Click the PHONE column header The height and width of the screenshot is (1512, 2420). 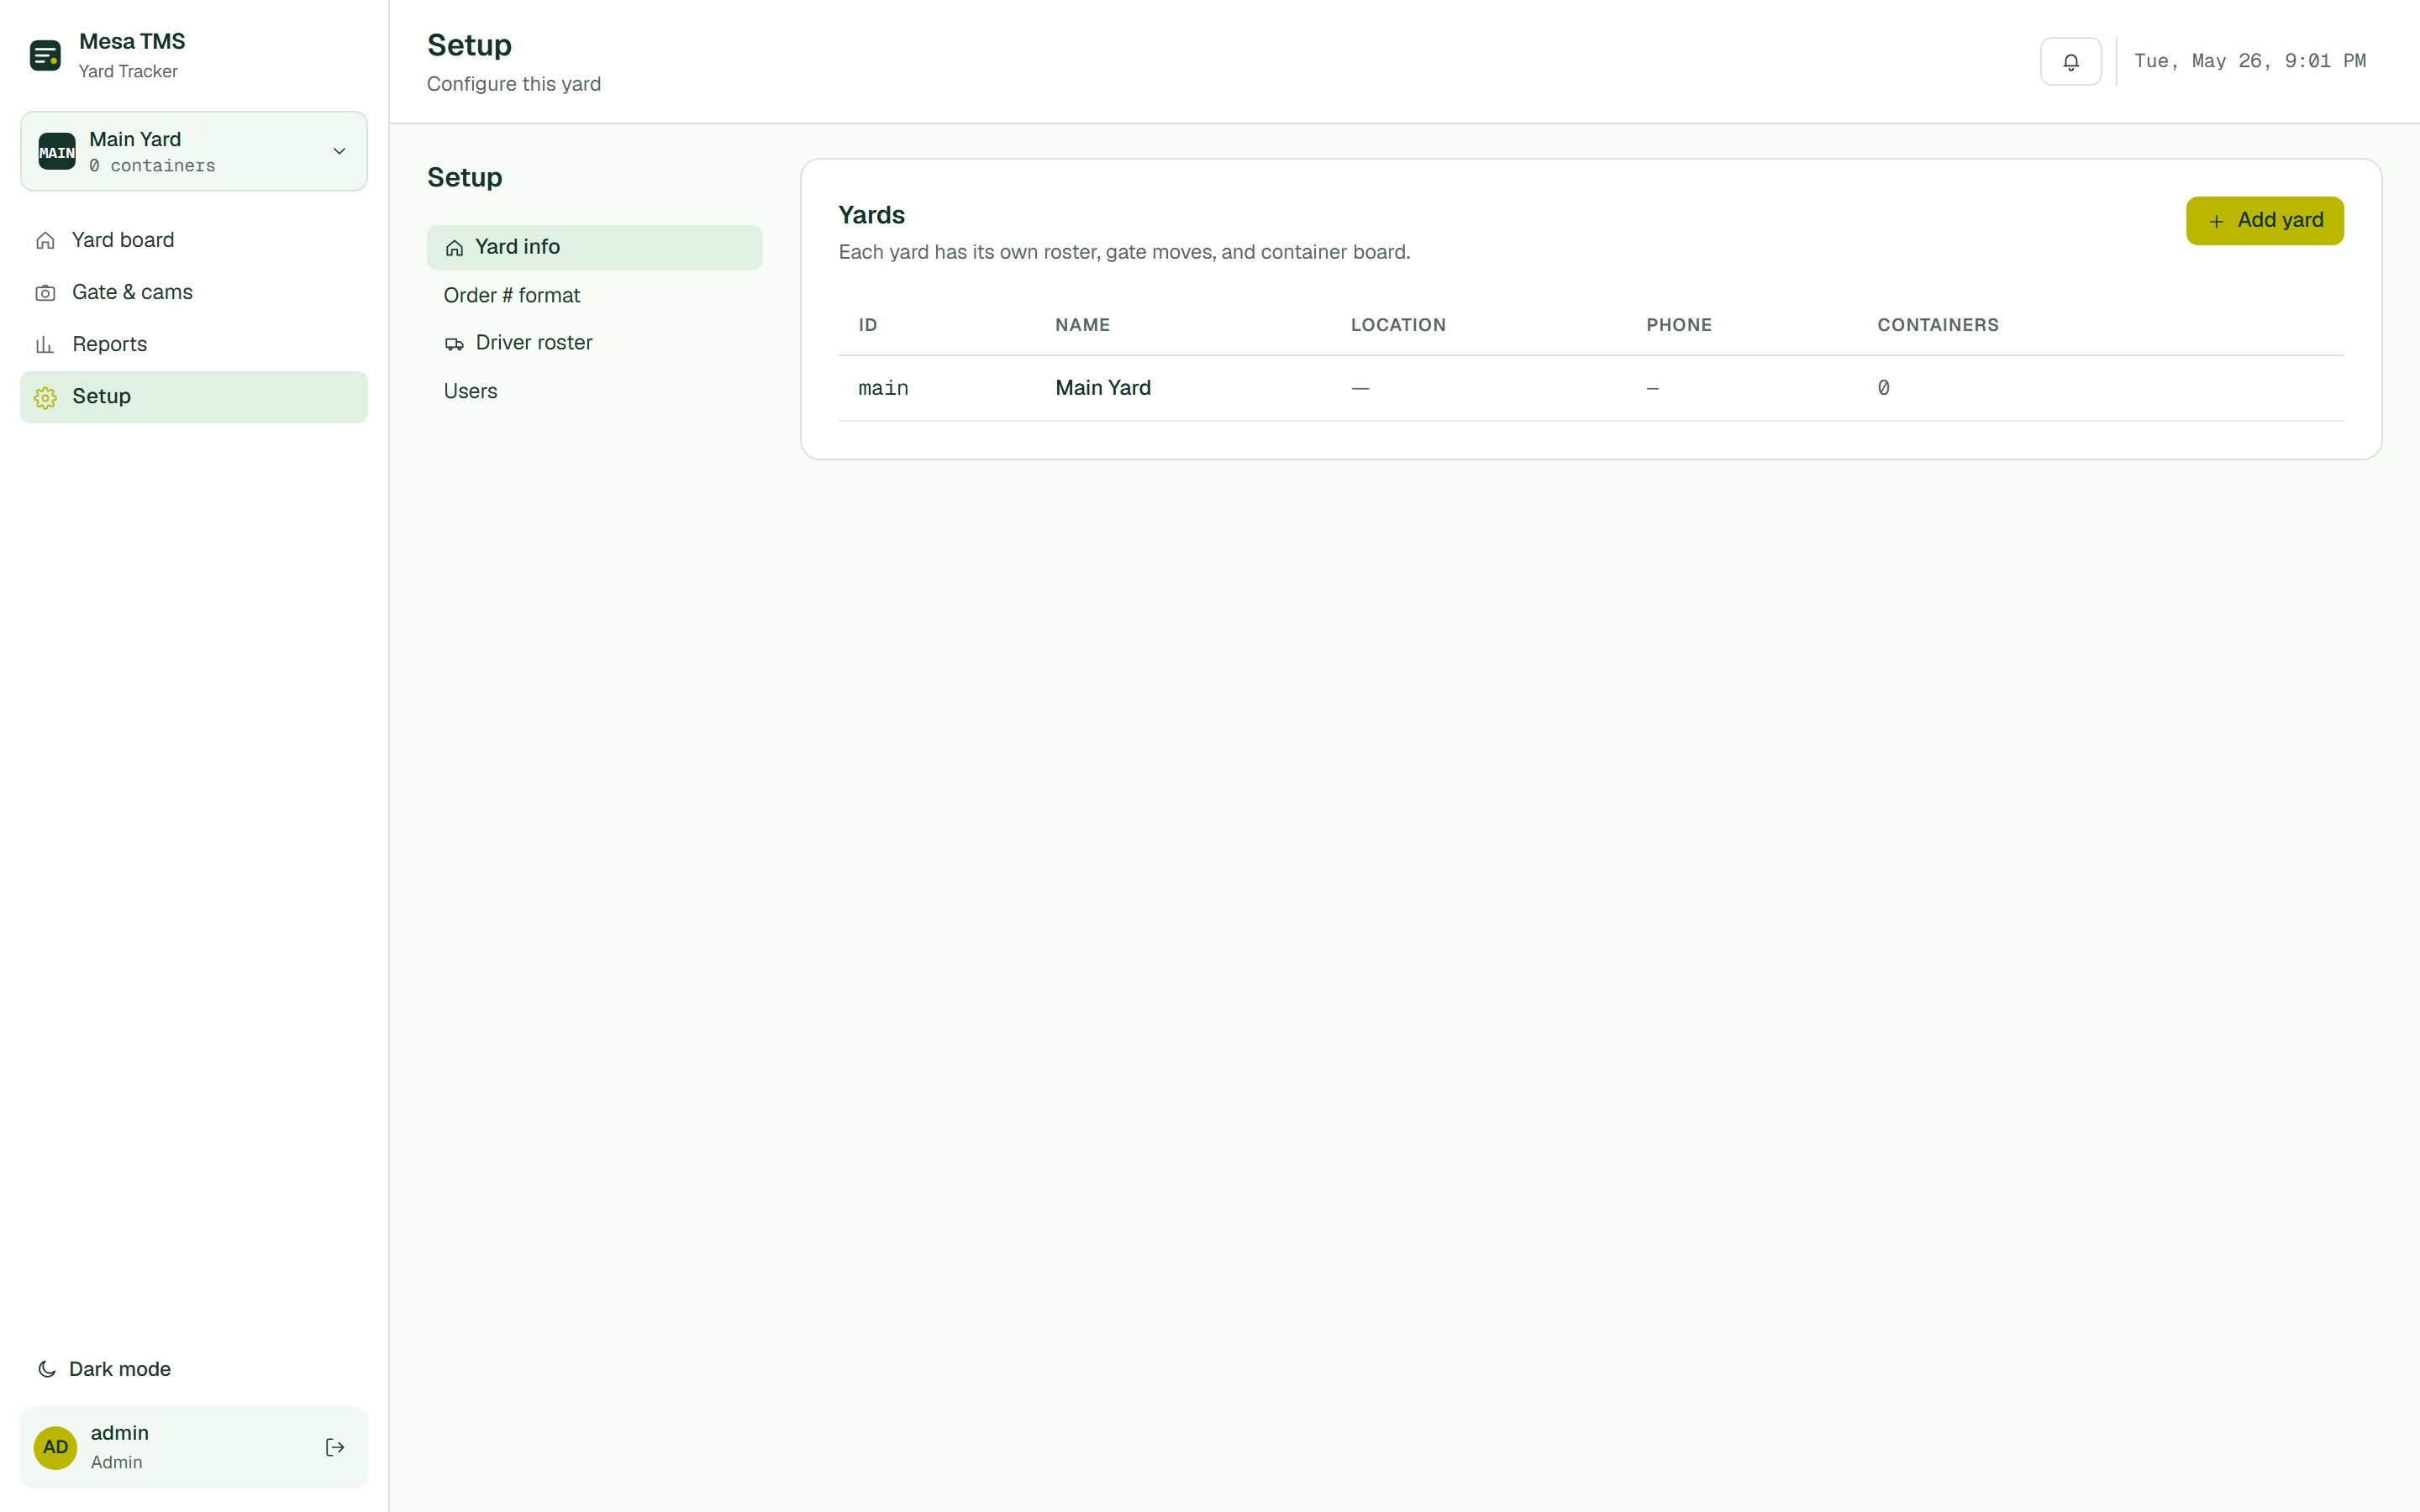[x=1679, y=325]
